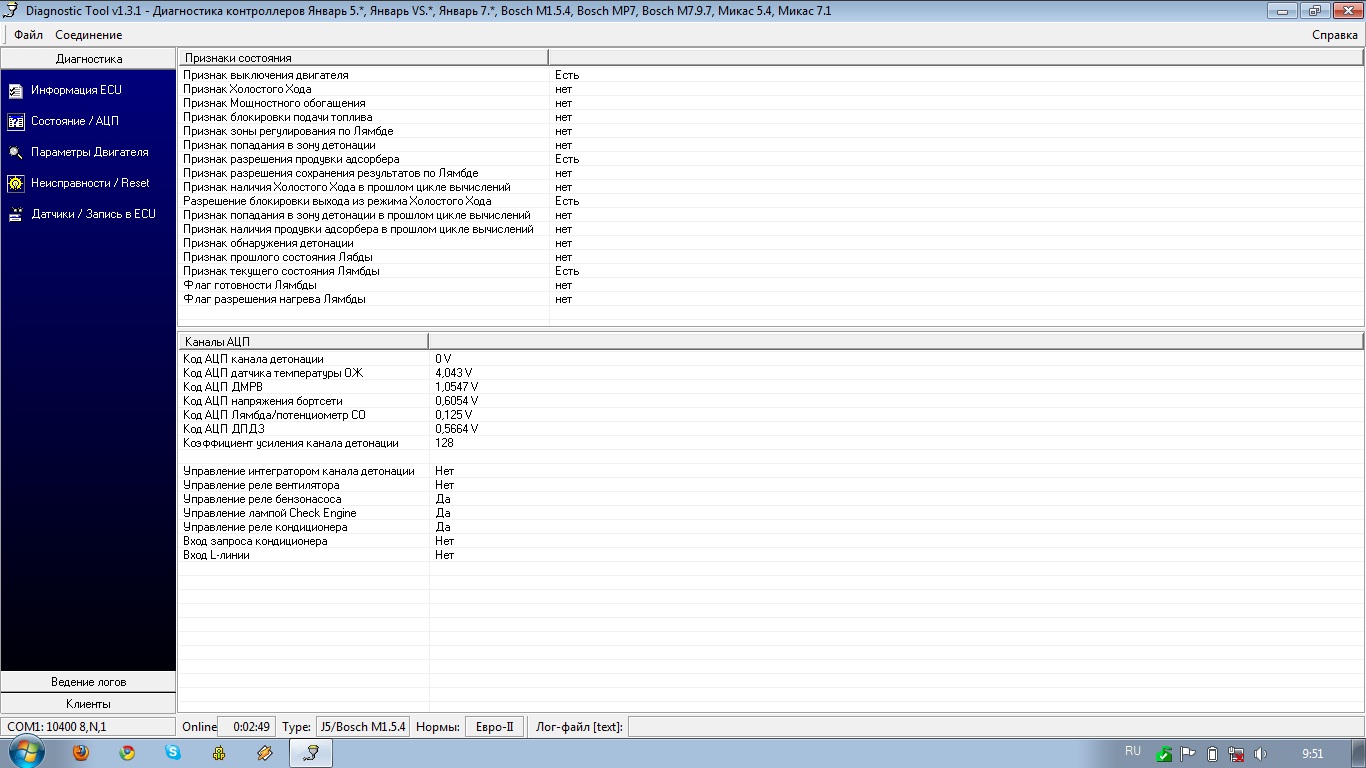Select row Вход L-линии
The image size is (1366, 768).
coord(771,555)
